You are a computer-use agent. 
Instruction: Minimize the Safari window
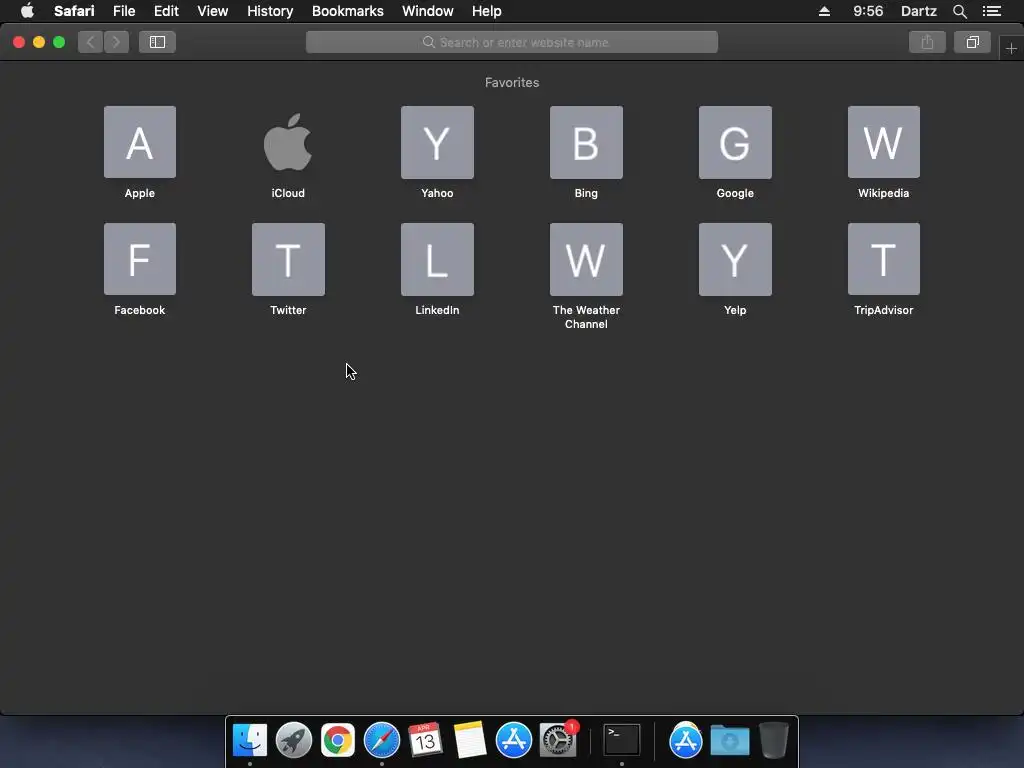[x=39, y=42]
